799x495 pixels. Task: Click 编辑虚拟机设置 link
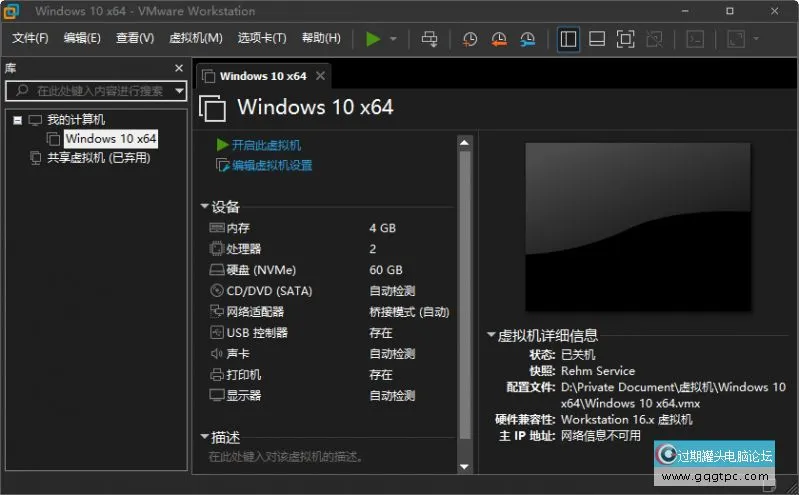(x=272, y=165)
